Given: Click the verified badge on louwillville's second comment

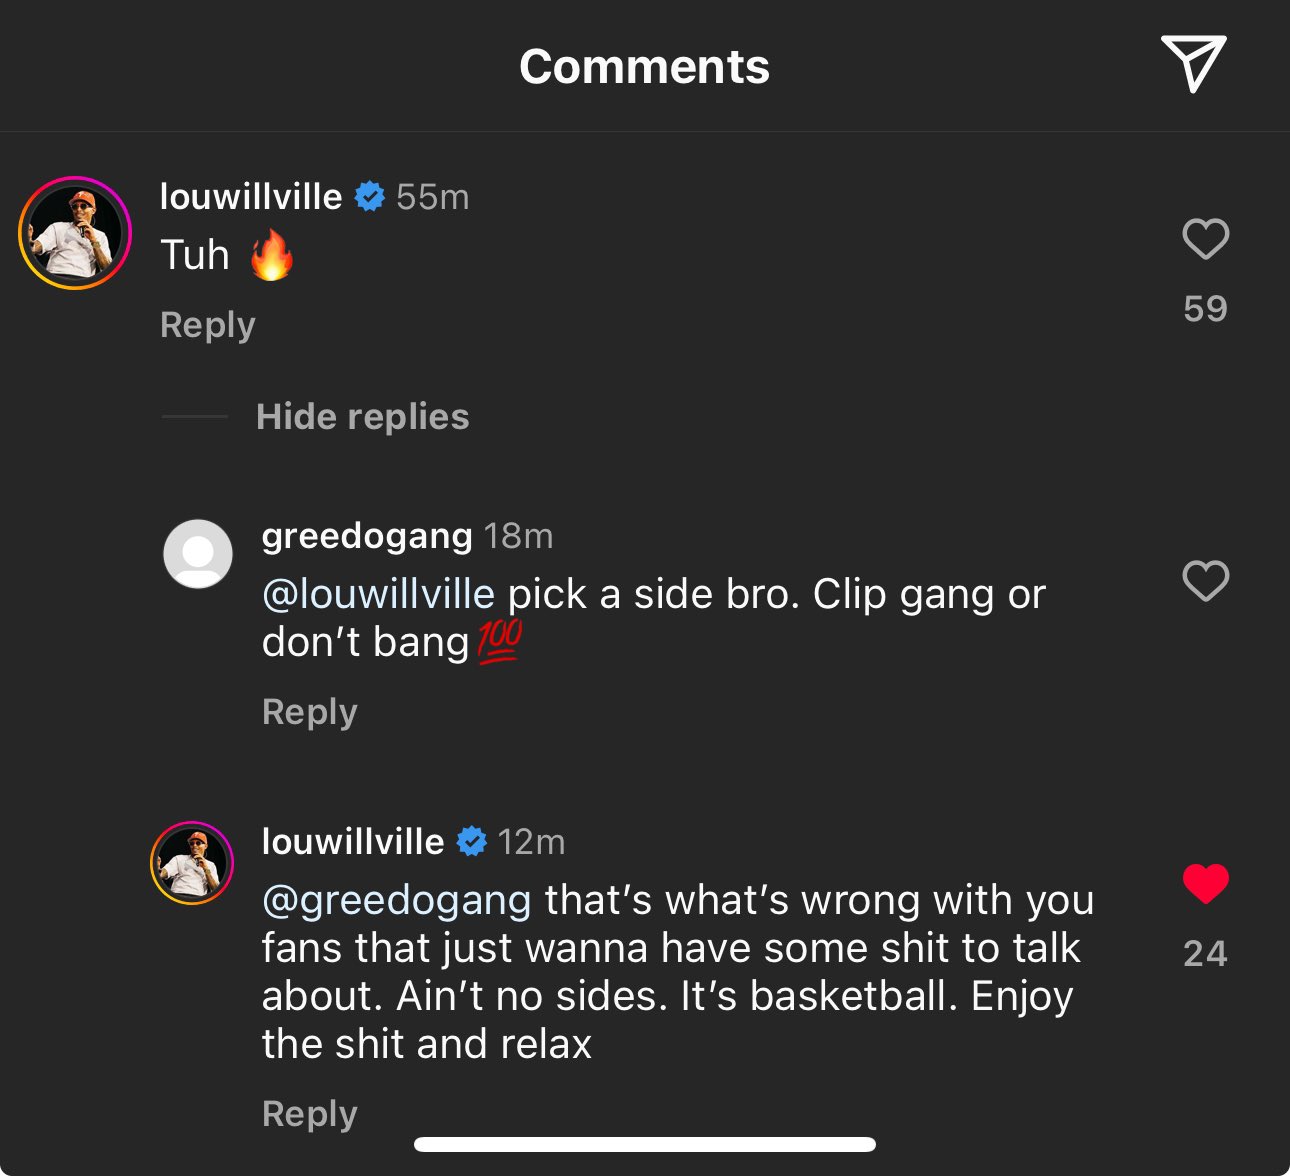Looking at the screenshot, I should click(473, 841).
